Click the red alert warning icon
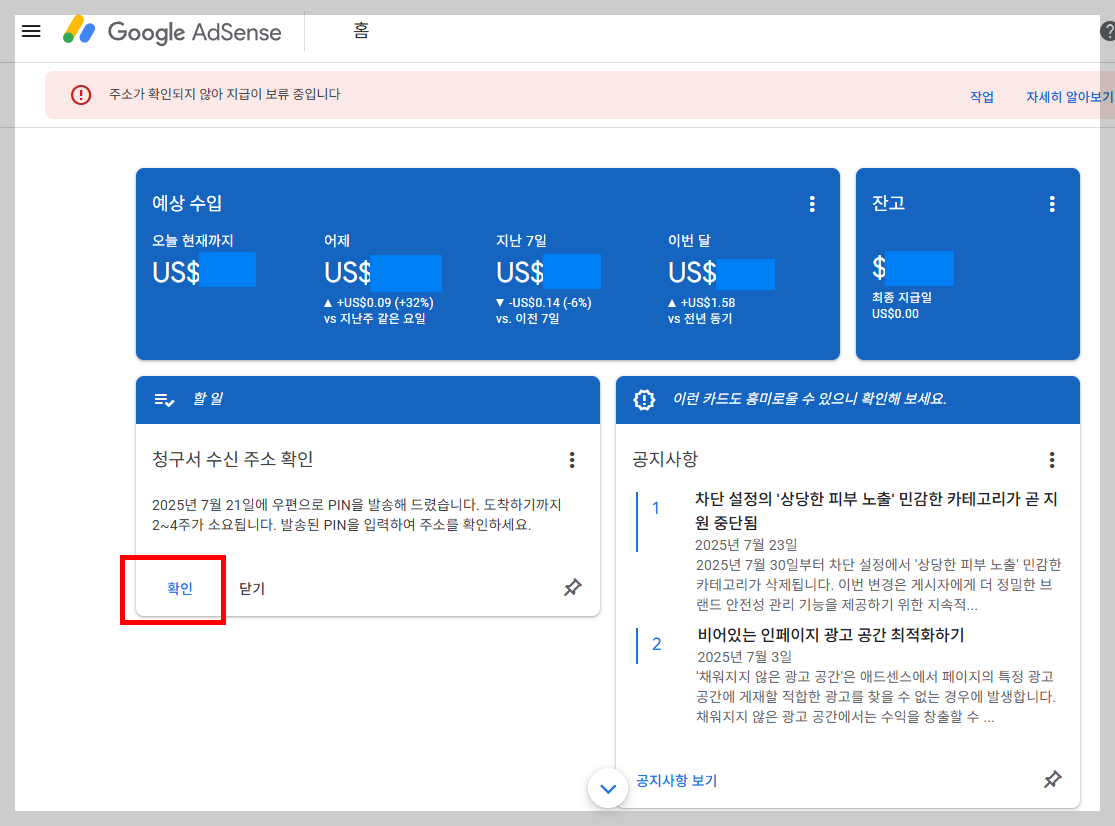1115x826 pixels. point(81,95)
